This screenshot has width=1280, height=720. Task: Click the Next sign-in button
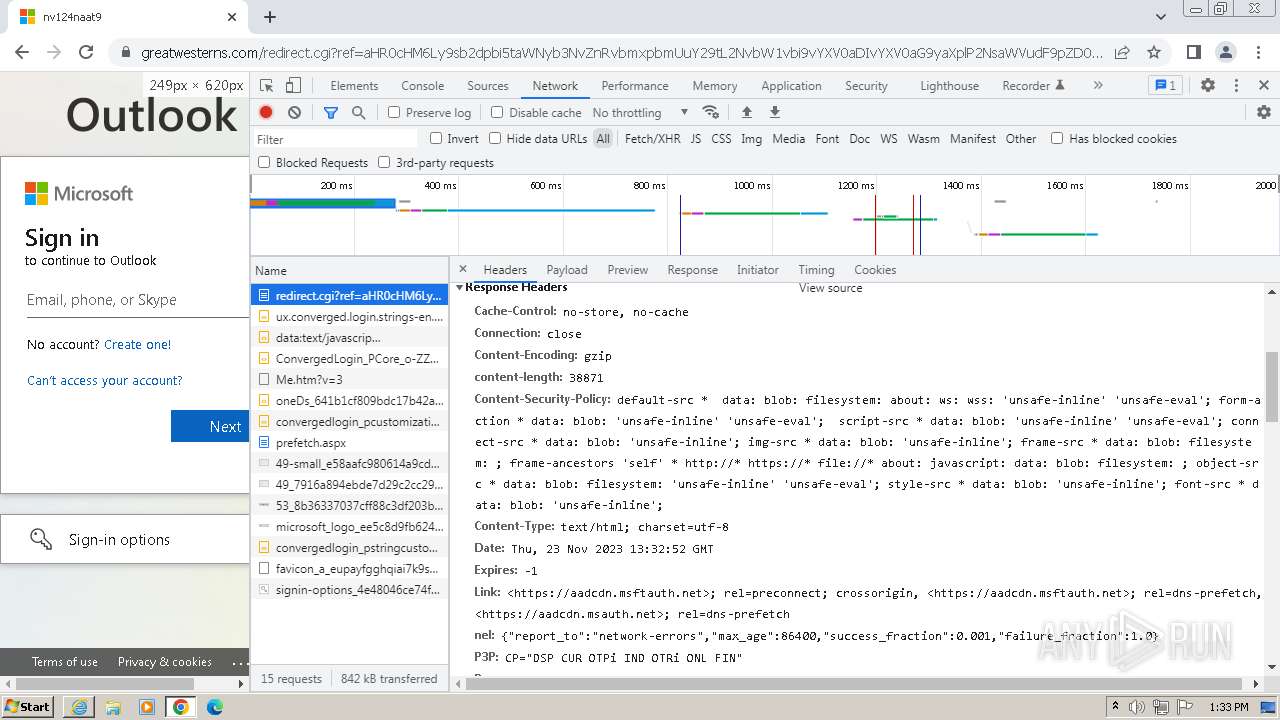click(x=210, y=426)
